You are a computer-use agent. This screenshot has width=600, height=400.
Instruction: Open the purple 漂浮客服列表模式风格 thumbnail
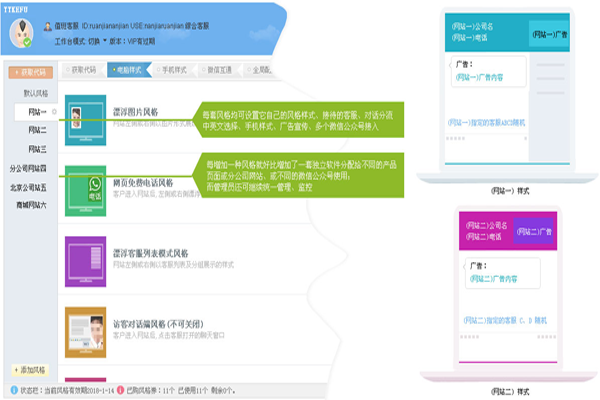85,261
